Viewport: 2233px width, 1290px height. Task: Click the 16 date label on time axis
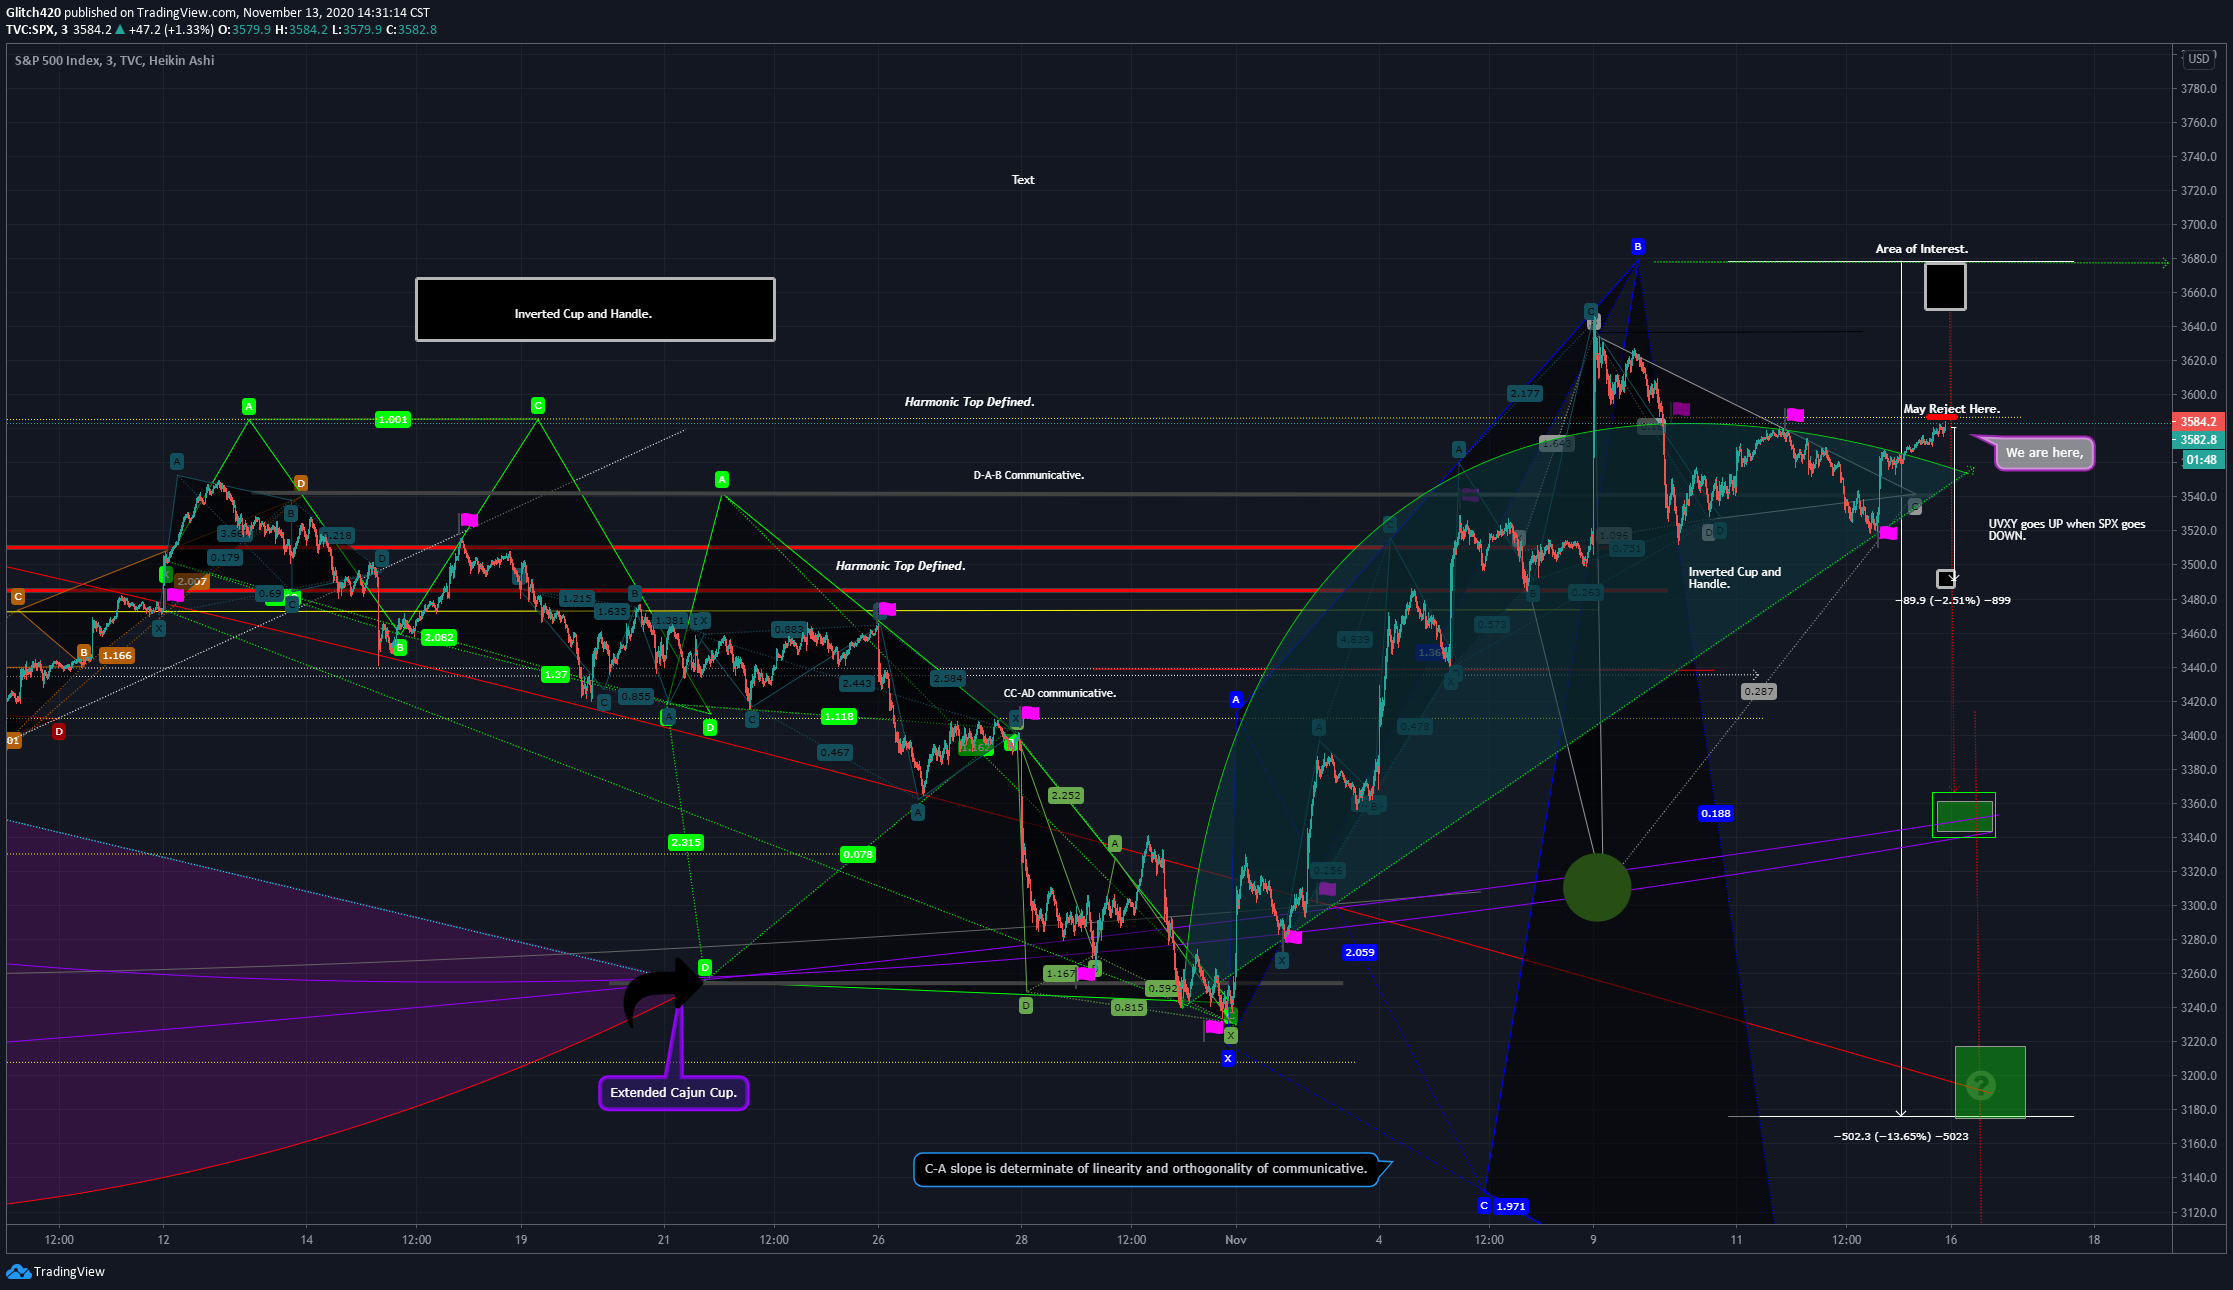click(1951, 1240)
